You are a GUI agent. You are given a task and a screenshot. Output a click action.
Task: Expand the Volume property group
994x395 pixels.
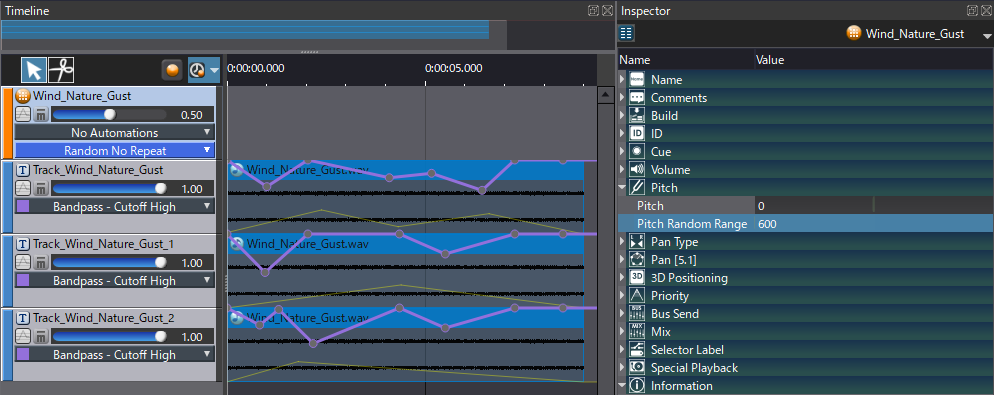pos(622,170)
